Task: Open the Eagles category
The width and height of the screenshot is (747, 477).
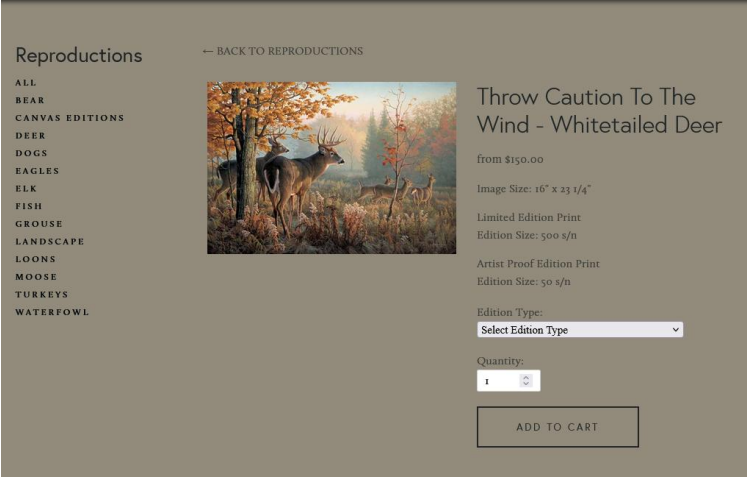Action: pyautogui.click(x=37, y=171)
